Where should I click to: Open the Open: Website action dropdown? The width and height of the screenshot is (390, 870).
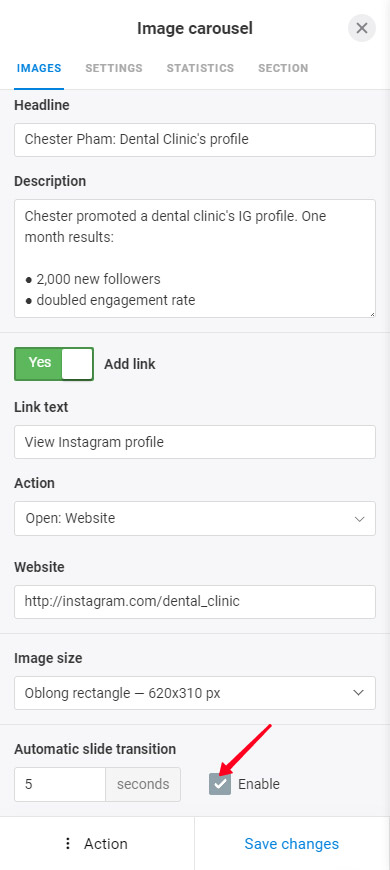[195, 519]
